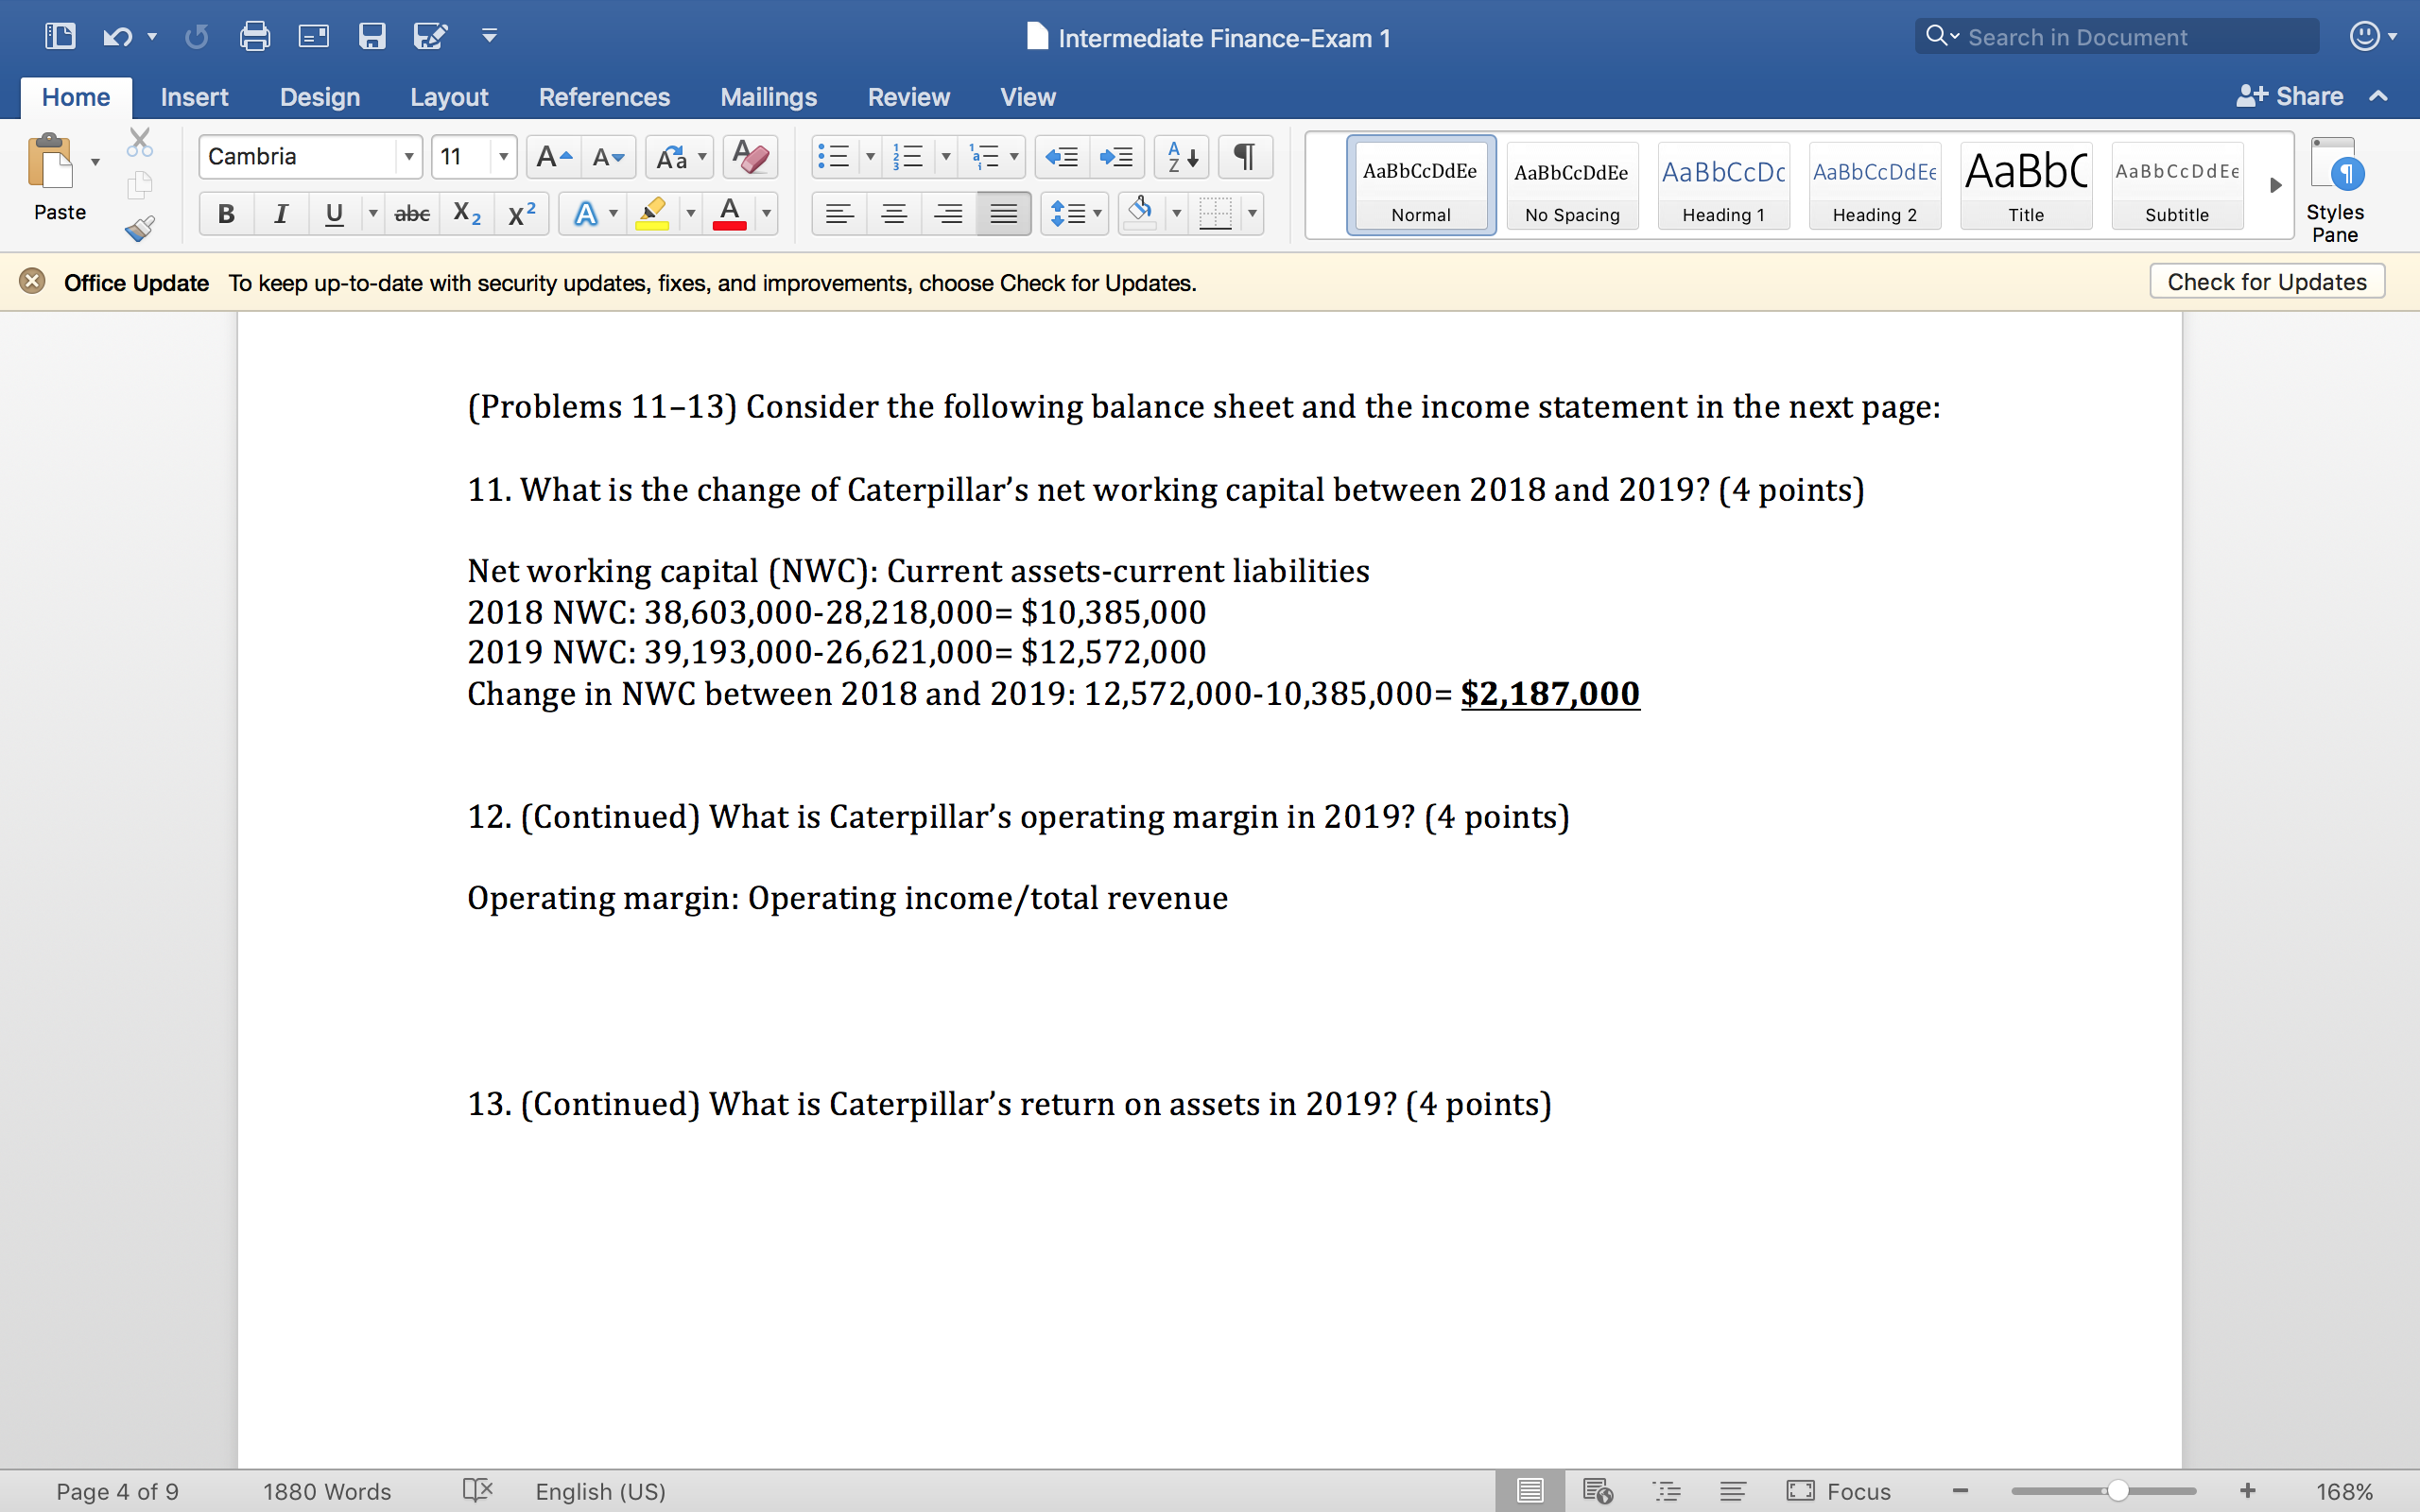Toggle bold formatting

[225, 213]
